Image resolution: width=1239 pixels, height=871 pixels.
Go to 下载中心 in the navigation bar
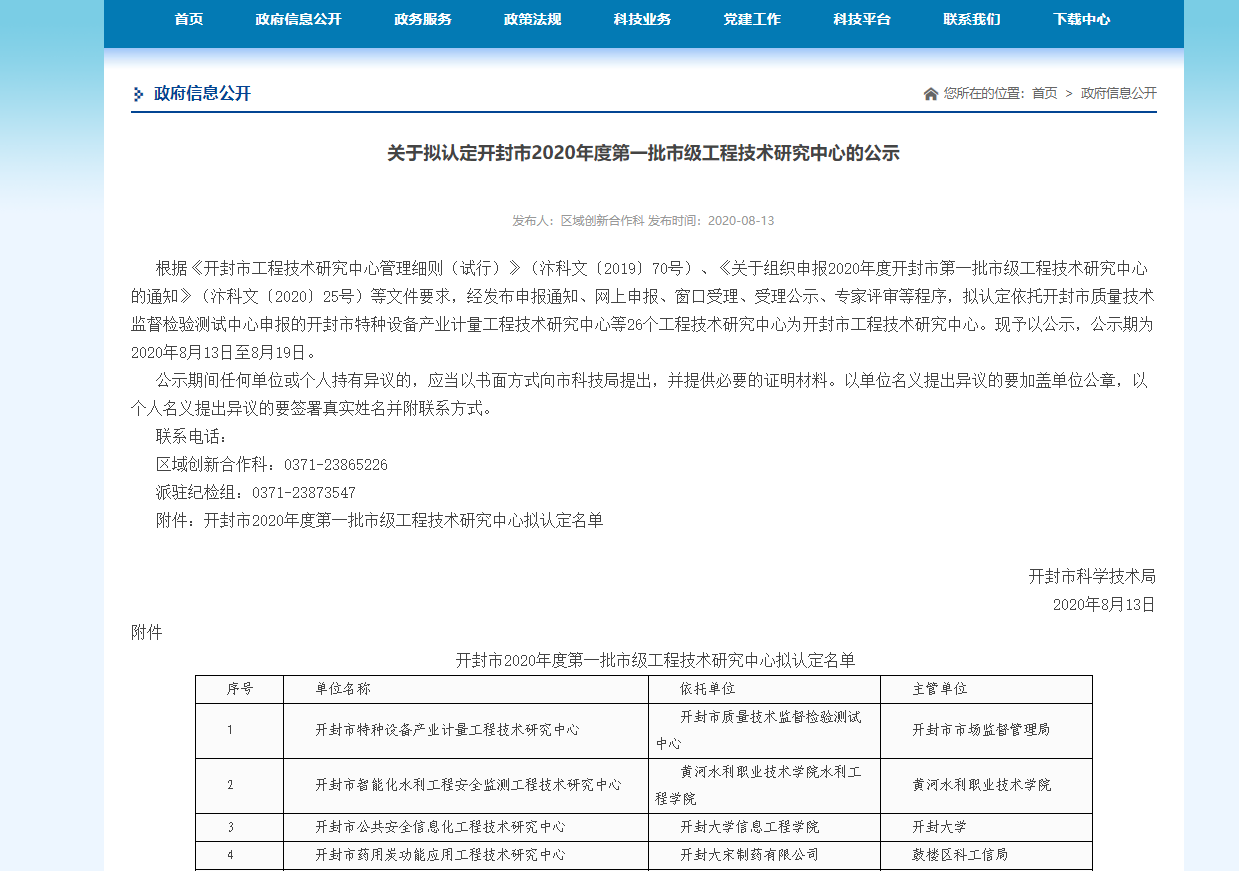click(x=1081, y=19)
